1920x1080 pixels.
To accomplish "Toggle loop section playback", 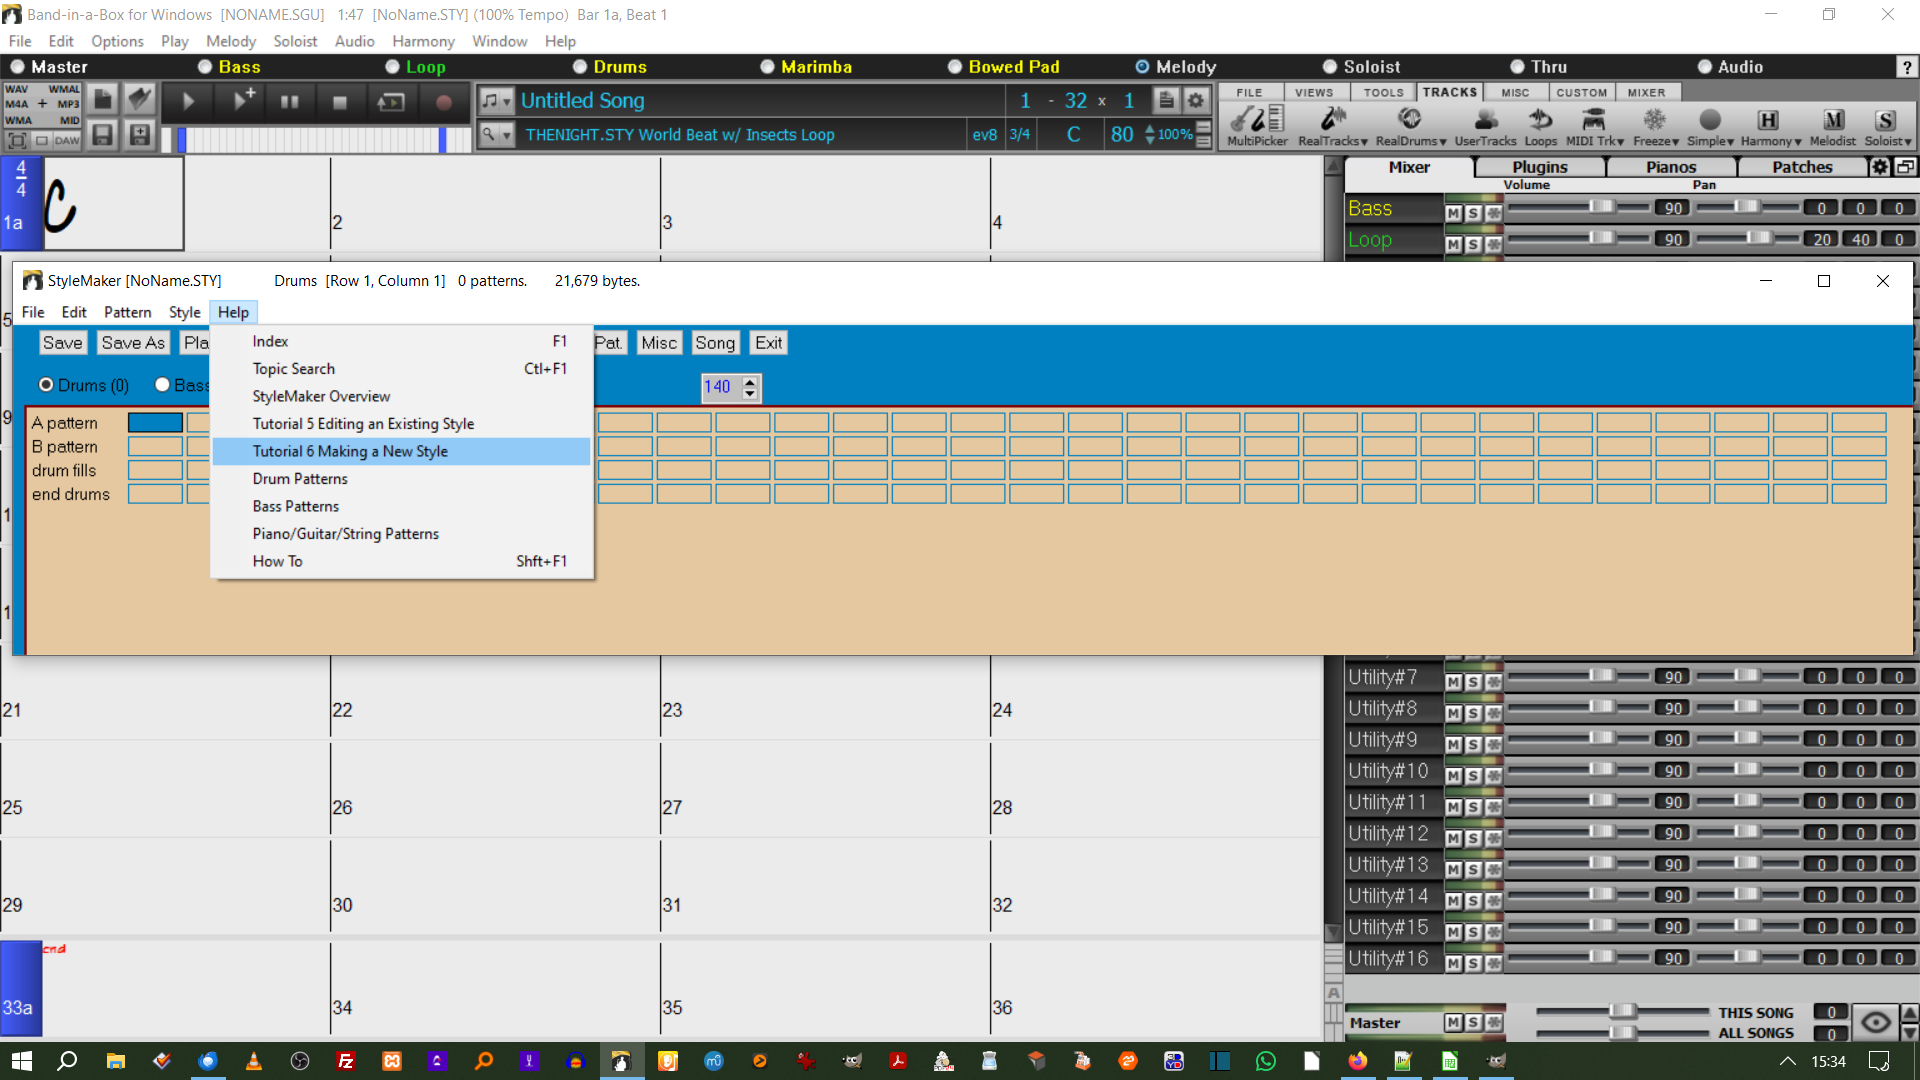I will 391,101.
